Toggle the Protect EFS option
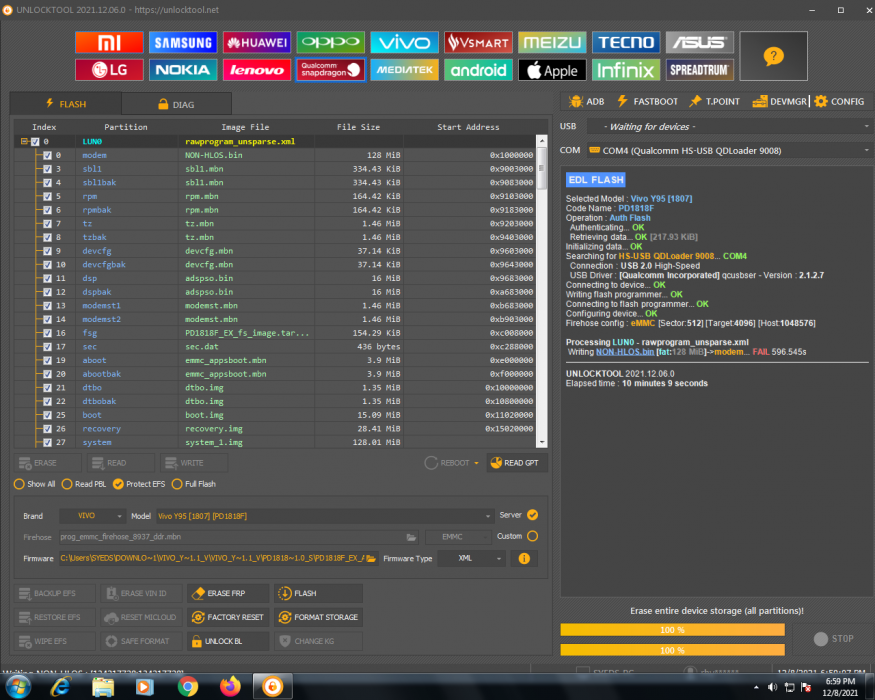The image size is (875, 700). click(139, 484)
